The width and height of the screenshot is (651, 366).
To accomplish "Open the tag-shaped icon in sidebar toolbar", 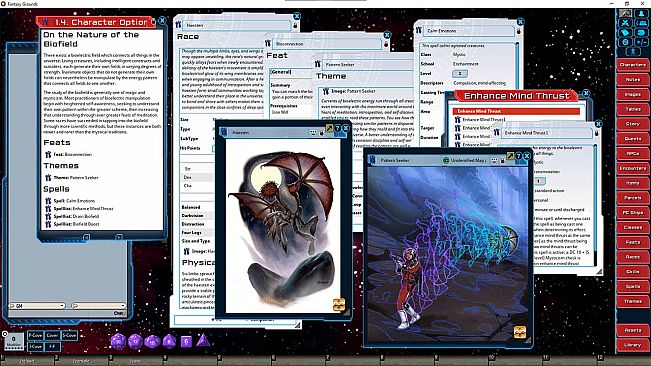I will [625, 32].
